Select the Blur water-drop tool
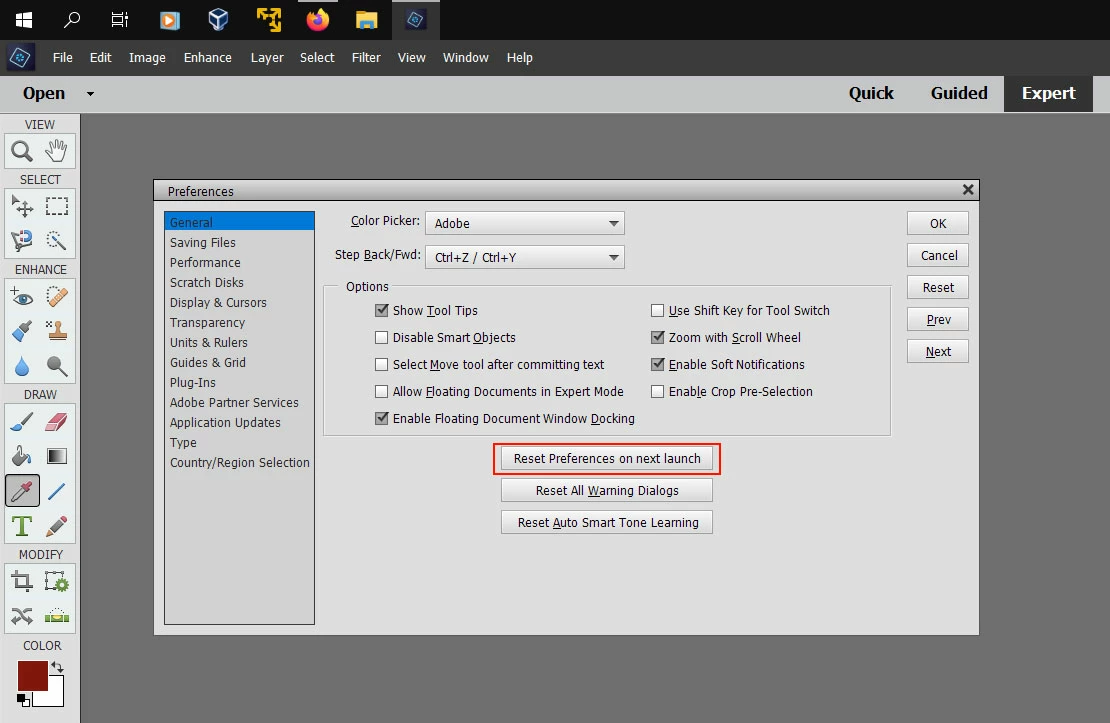The width and height of the screenshot is (1110, 723). [x=22, y=365]
